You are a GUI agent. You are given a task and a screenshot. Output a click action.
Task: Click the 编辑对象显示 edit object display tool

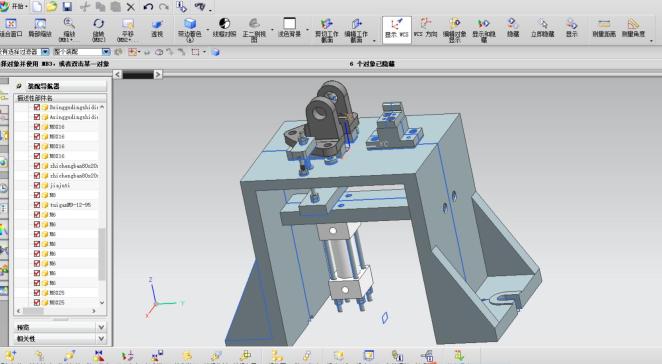[x=454, y=30]
